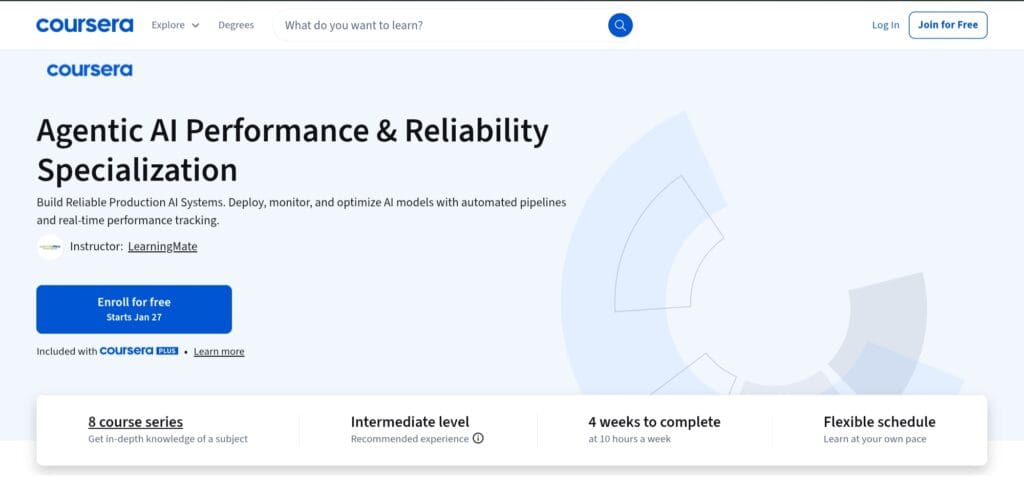Click the Agentic AI Performance & Reliability title

coord(293,150)
